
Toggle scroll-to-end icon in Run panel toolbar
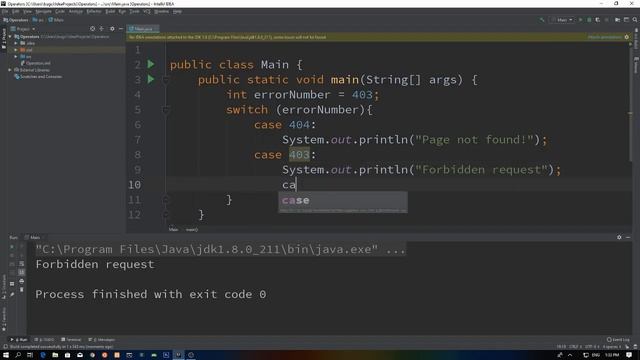coord(22,272)
